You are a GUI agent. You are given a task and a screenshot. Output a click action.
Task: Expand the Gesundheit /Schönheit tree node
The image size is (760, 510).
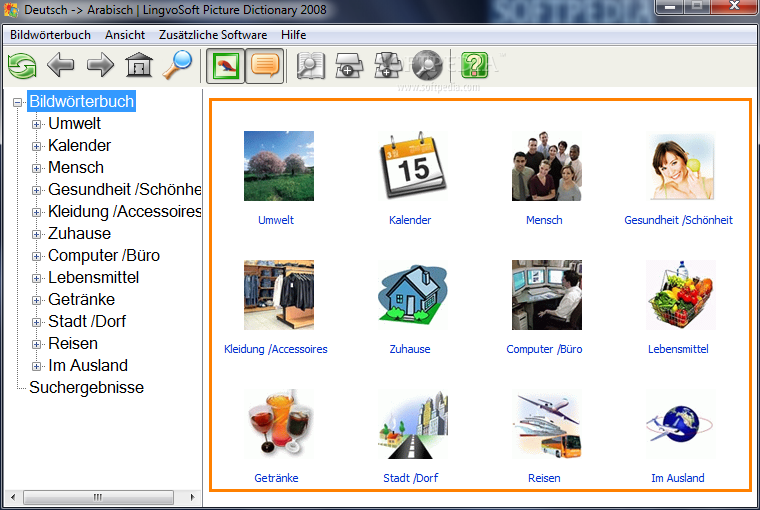click(x=36, y=190)
